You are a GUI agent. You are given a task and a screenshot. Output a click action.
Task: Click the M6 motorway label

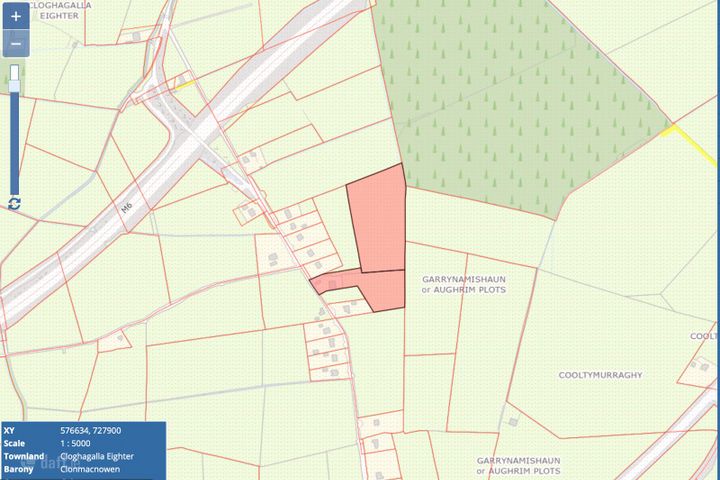pos(127,209)
